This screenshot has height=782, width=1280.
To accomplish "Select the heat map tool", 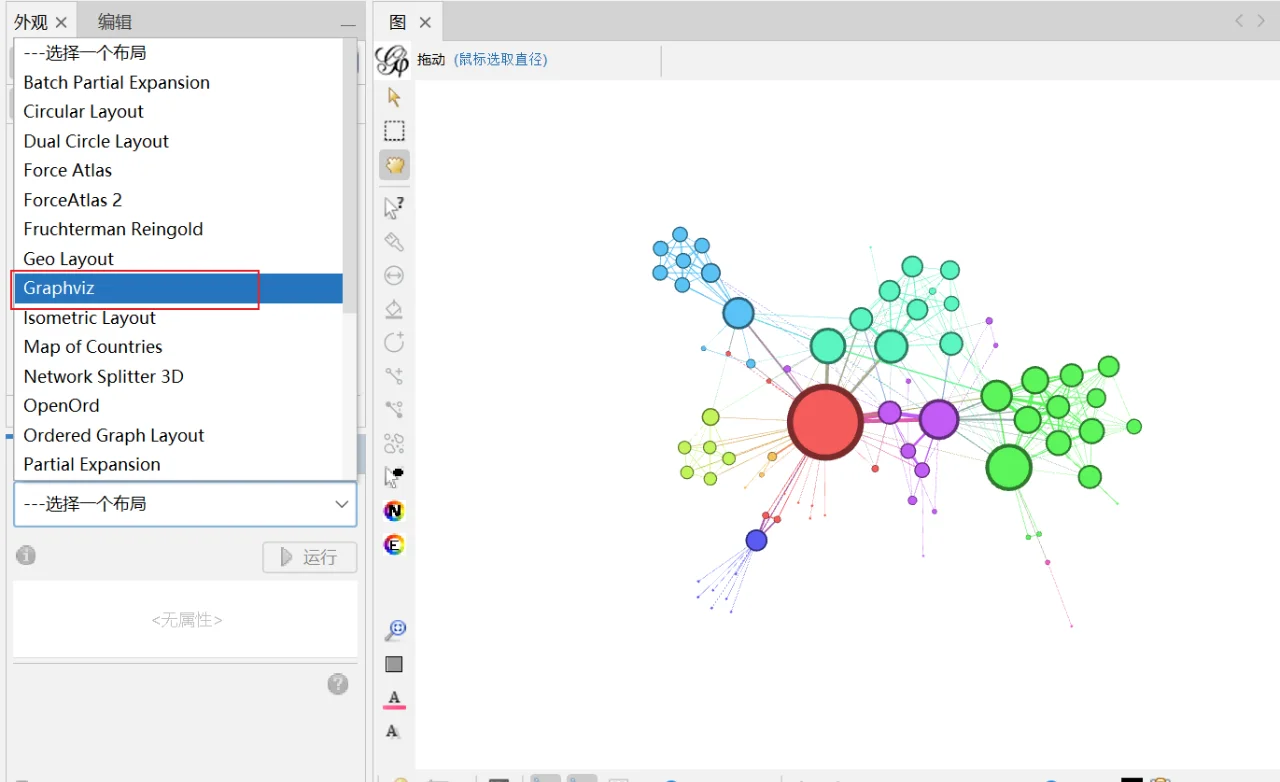I will click(394, 444).
